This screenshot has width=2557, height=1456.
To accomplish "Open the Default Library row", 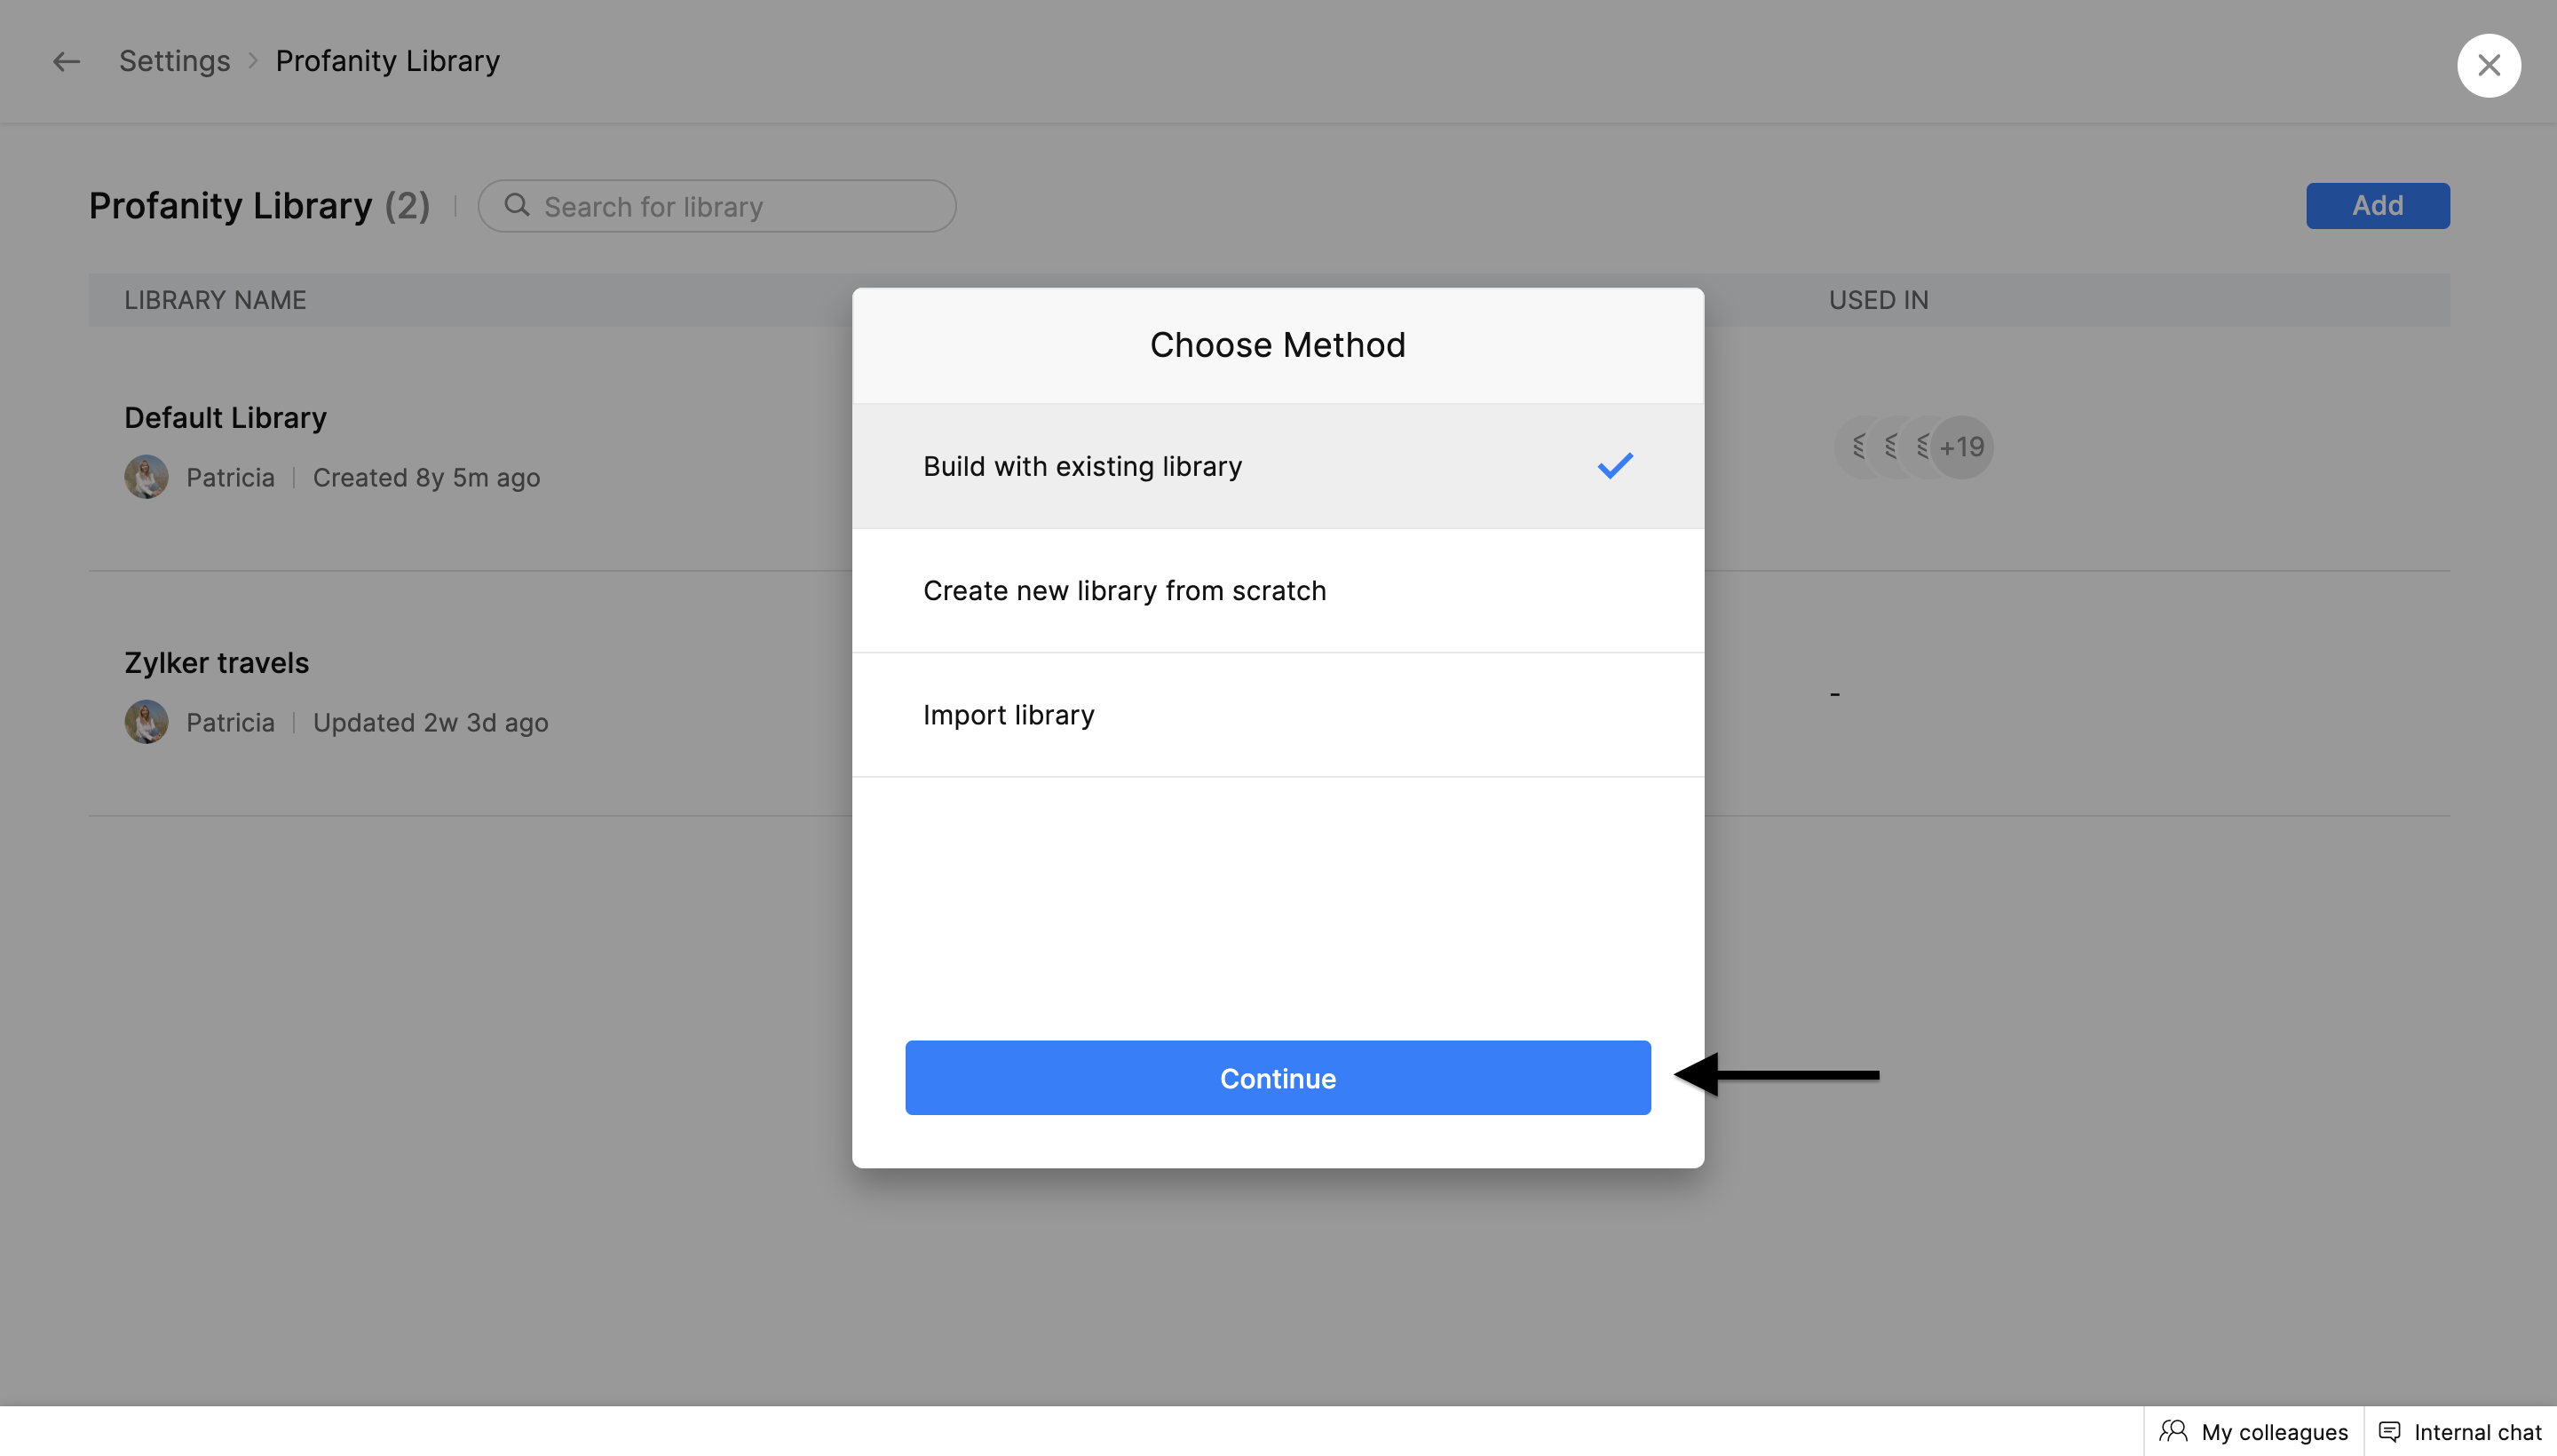I will click(225, 418).
